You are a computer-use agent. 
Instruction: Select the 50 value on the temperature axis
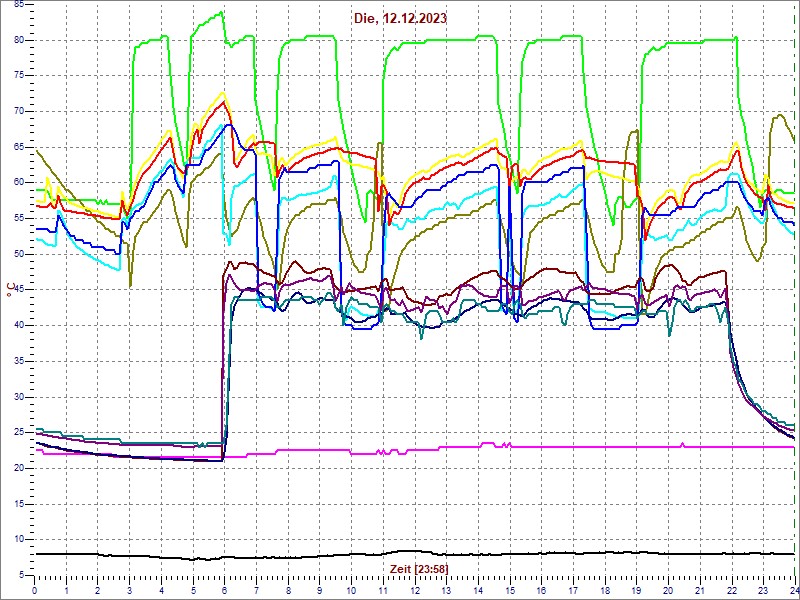click(19, 255)
